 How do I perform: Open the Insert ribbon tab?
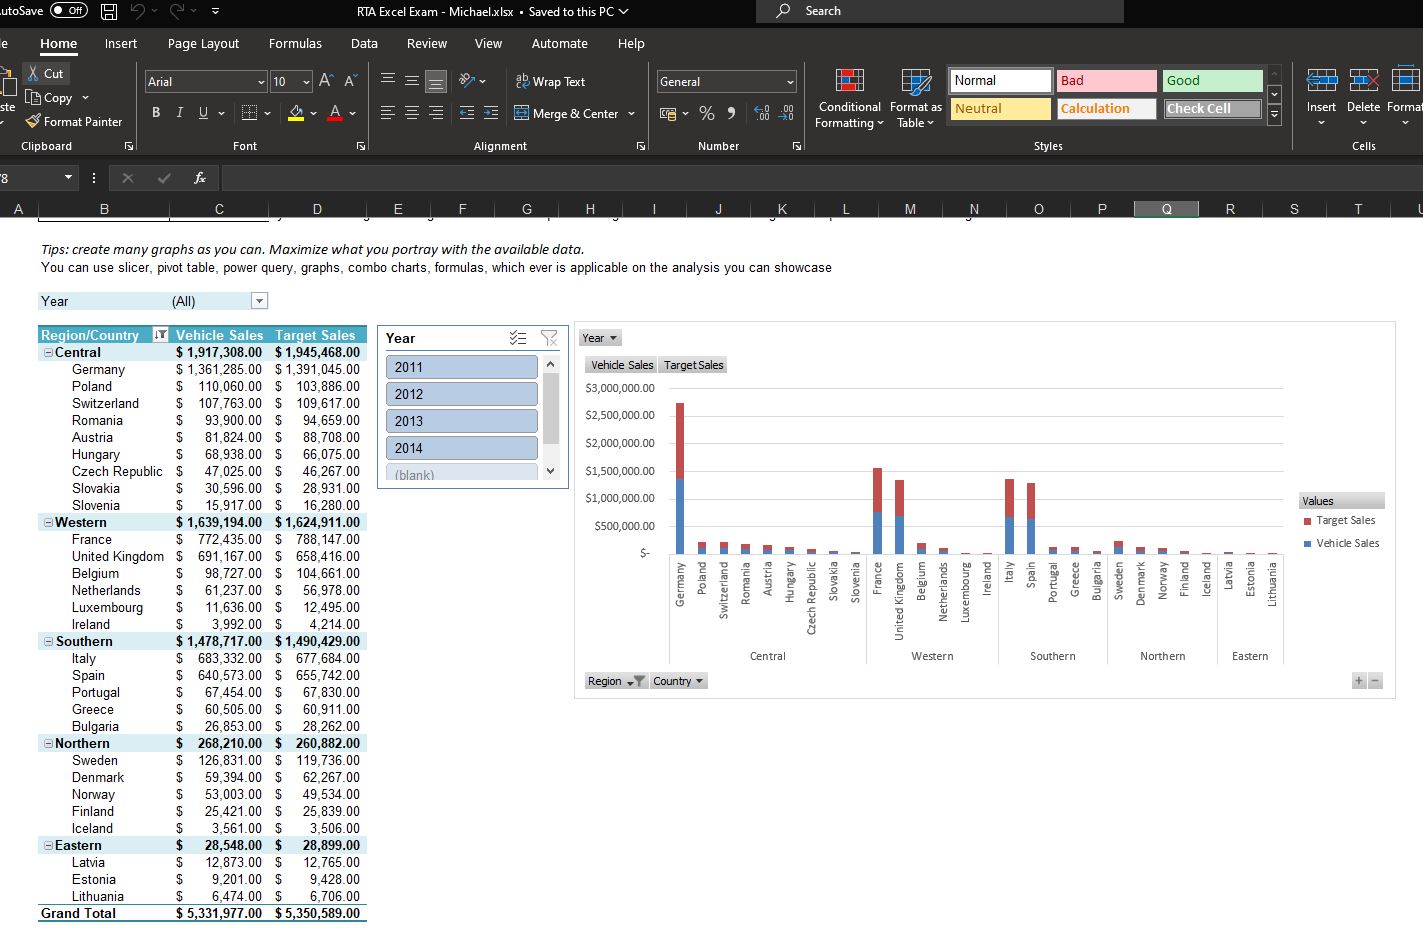click(121, 44)
